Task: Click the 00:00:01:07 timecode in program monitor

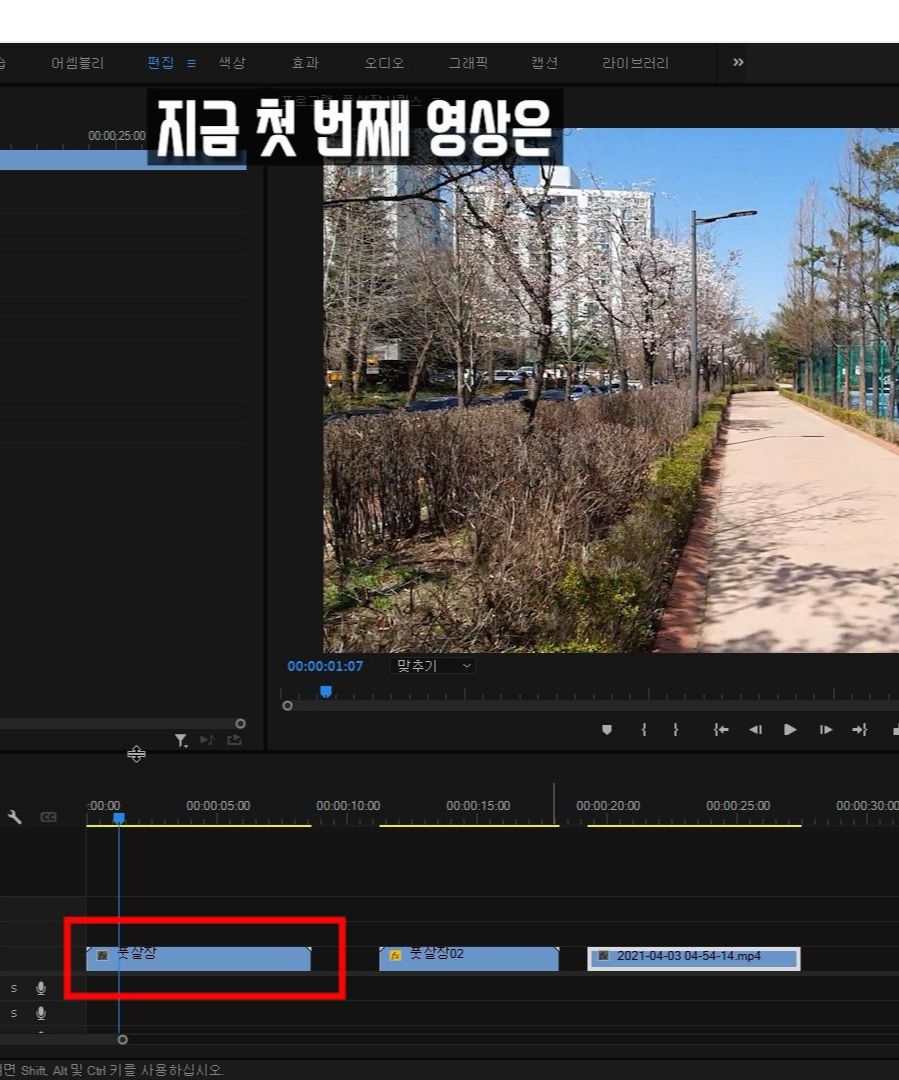Action: pos(325,666)
